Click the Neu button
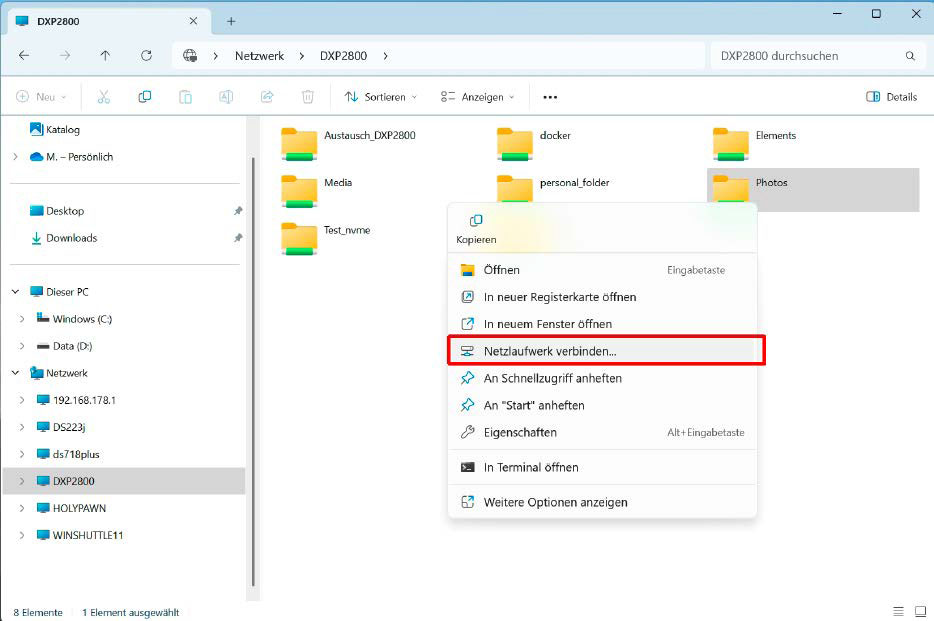Image resolution: width=934 pixels, height=621 pixels. click(x=40, y=96)
